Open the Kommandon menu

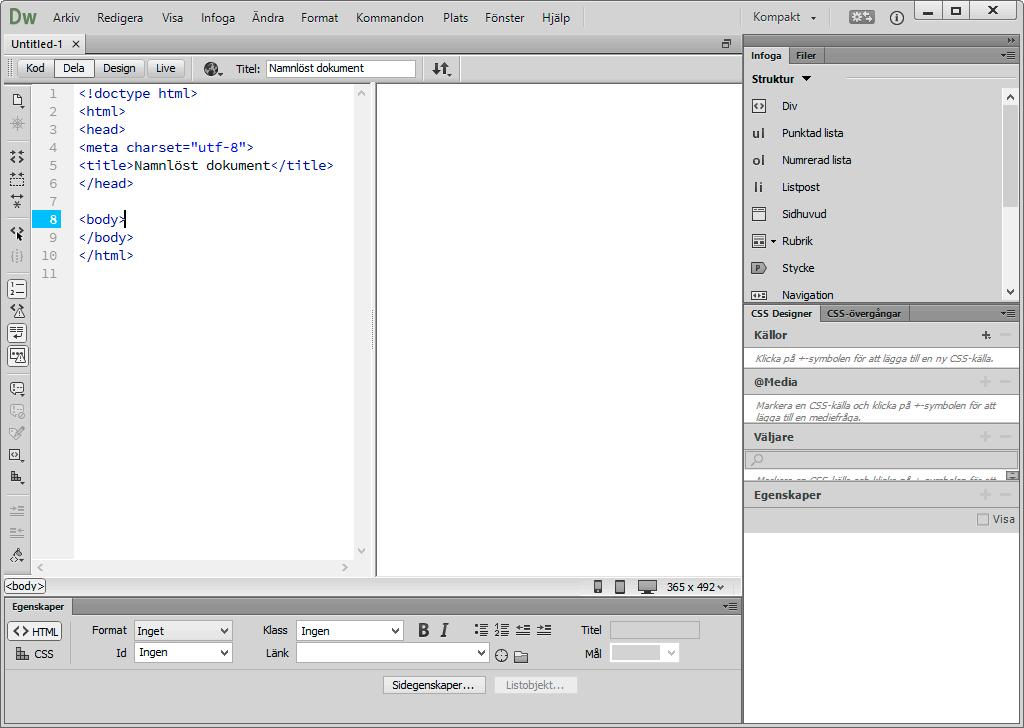[389, 18]
